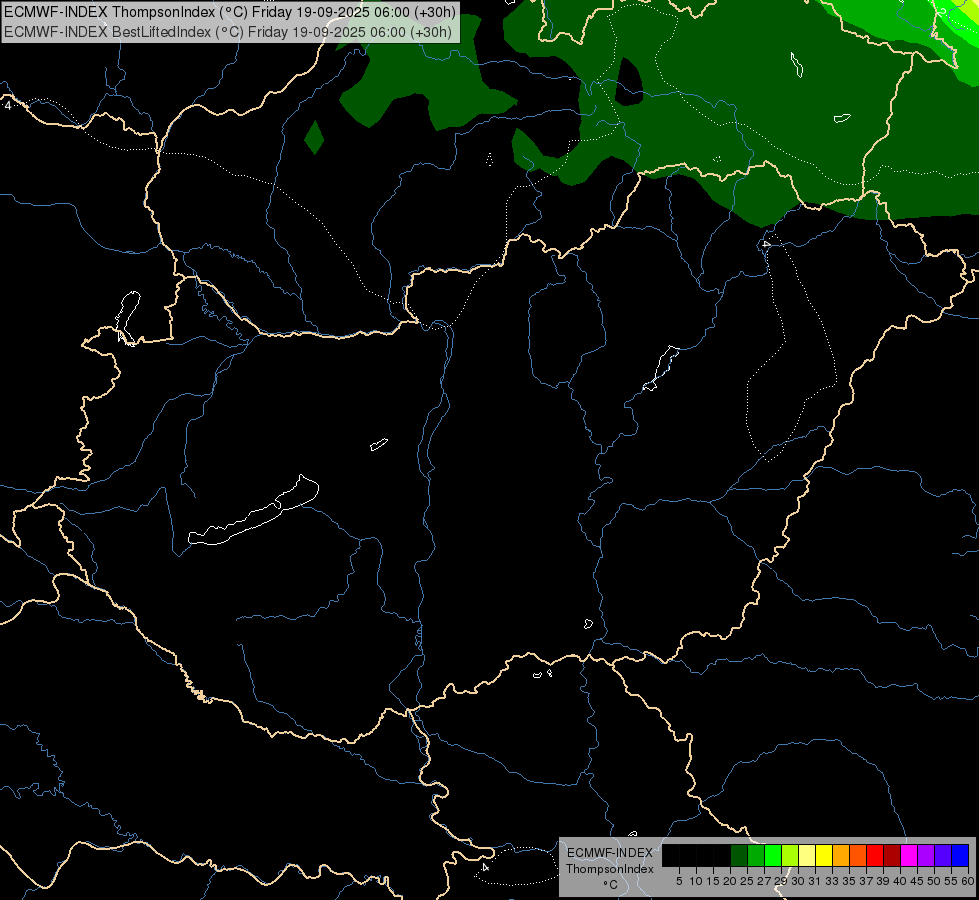Click legend tick value 45
The image size is (979, 900).
pyautogui.click(x=917, y=881)
